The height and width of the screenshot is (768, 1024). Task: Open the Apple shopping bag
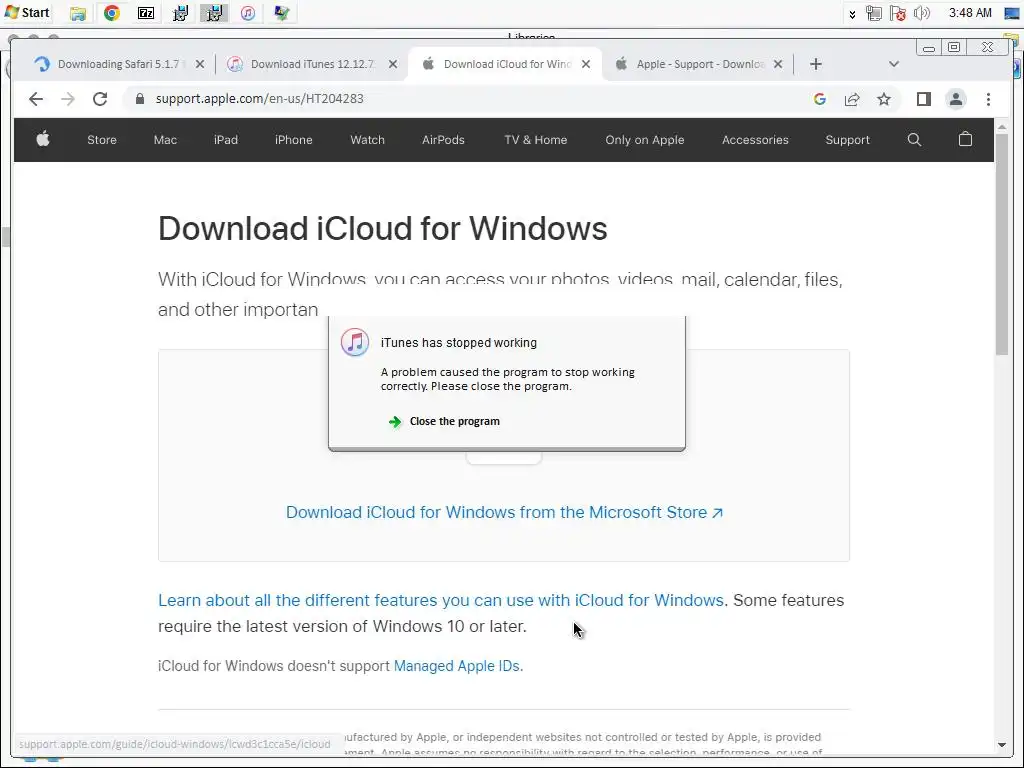[x=965, y=139]
